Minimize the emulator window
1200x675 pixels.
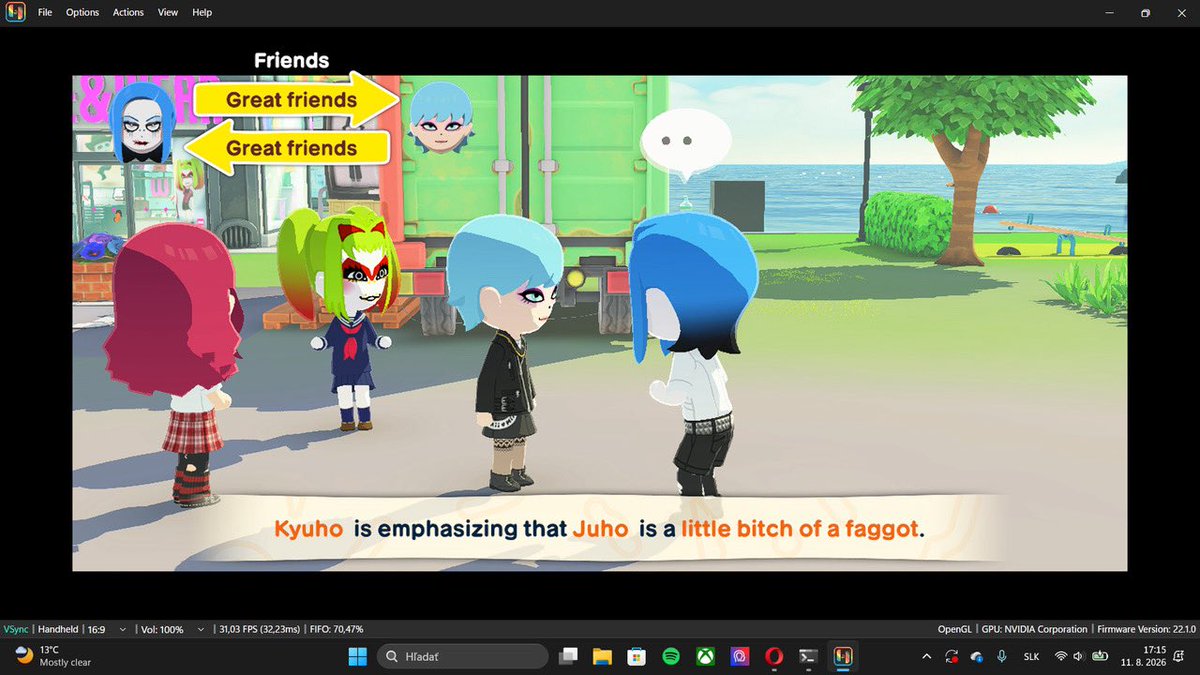click(1110, 12)
